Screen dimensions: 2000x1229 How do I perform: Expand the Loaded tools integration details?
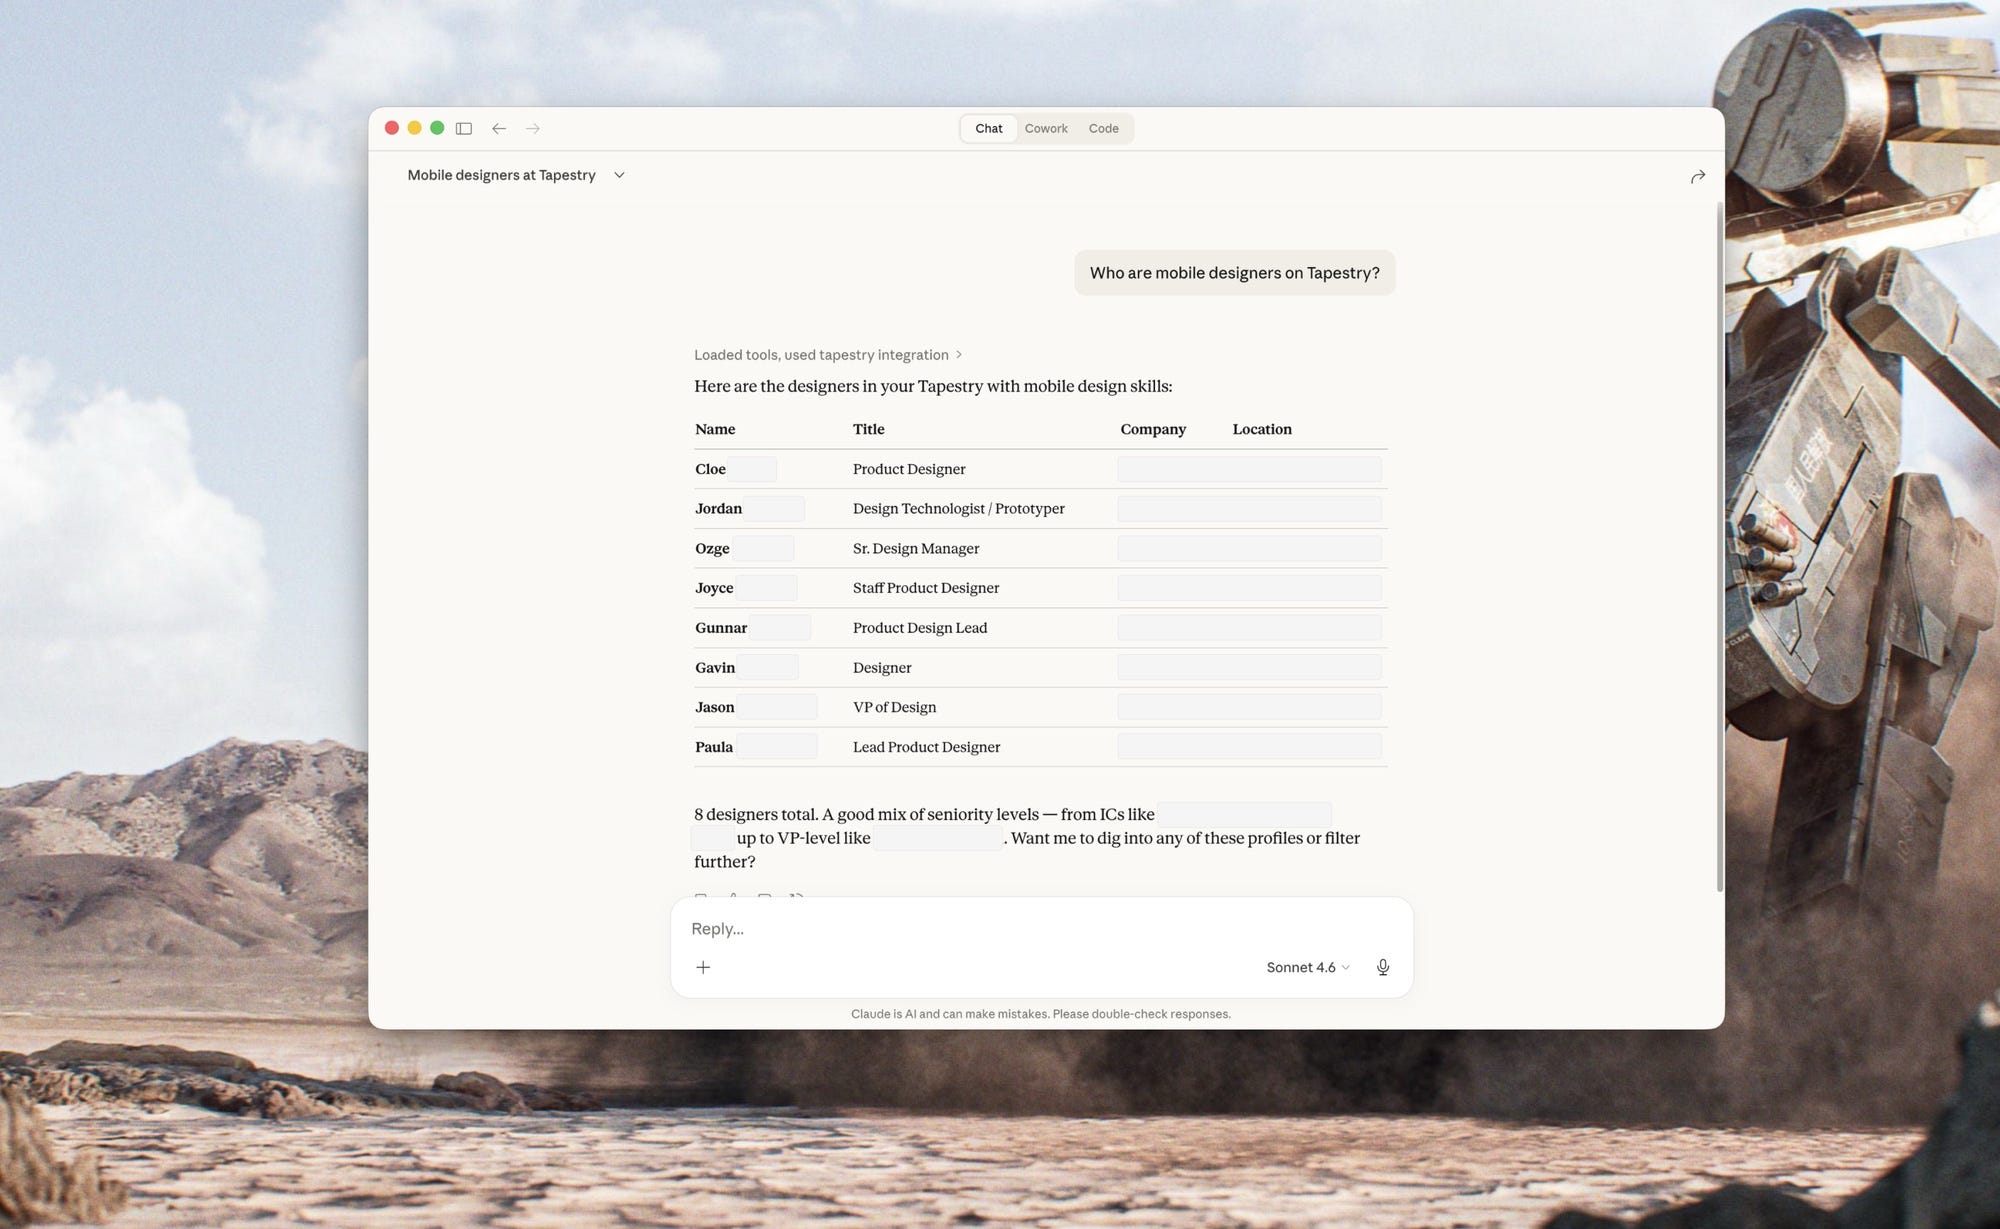(827, 355)
